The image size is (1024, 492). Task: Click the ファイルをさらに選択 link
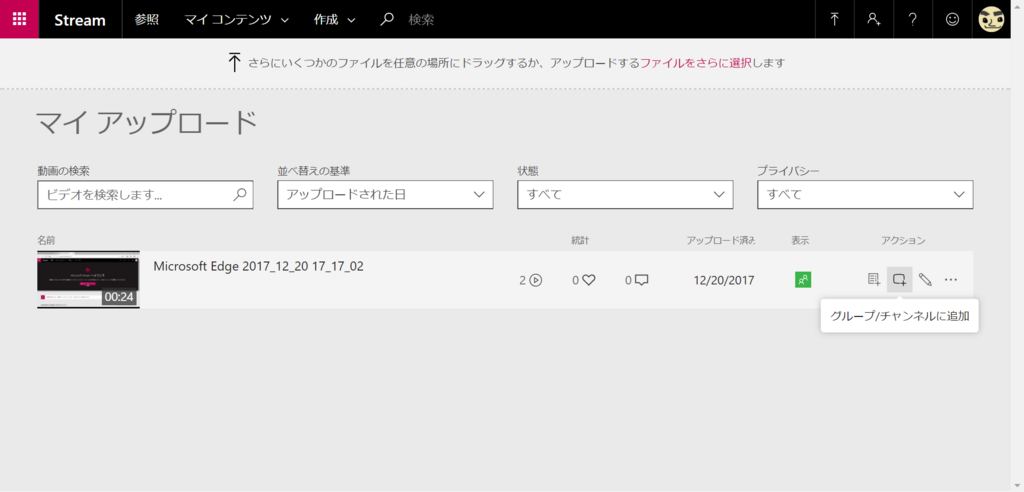tap(696, 63)
